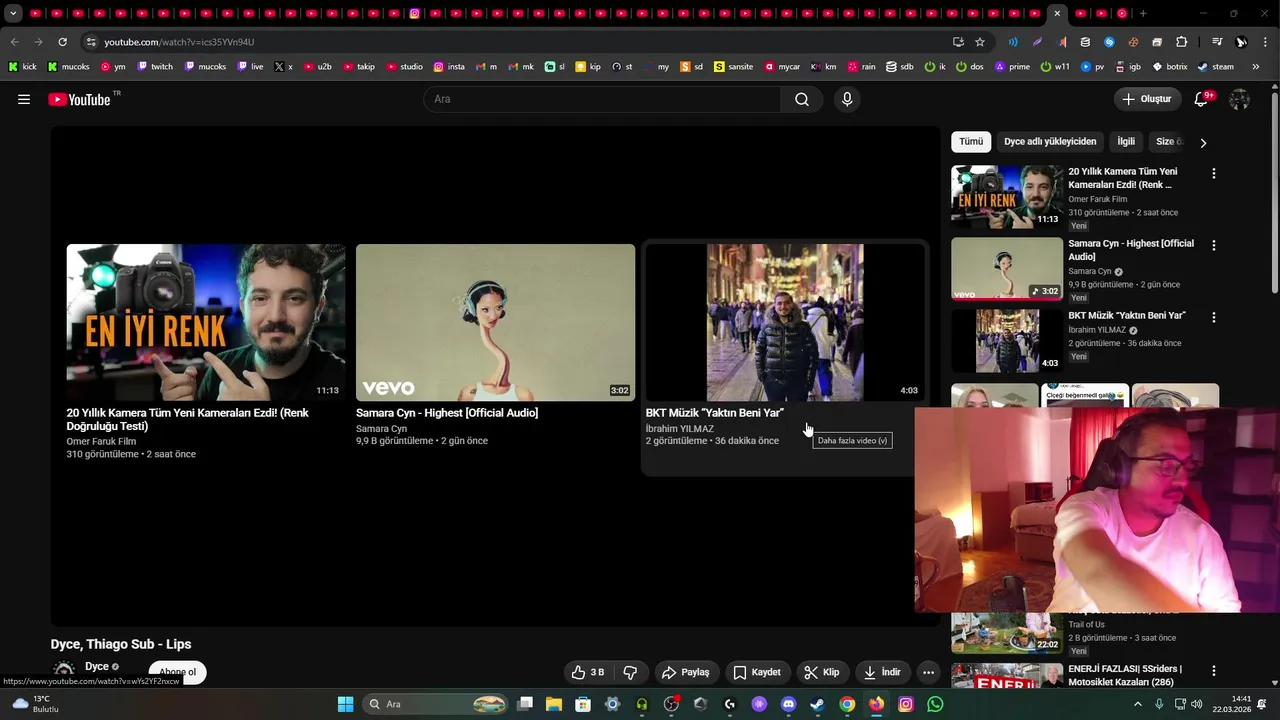Subscribe with the Abone ol button
The width and height of the screenshot is (1280, 720).
point(178,672)
